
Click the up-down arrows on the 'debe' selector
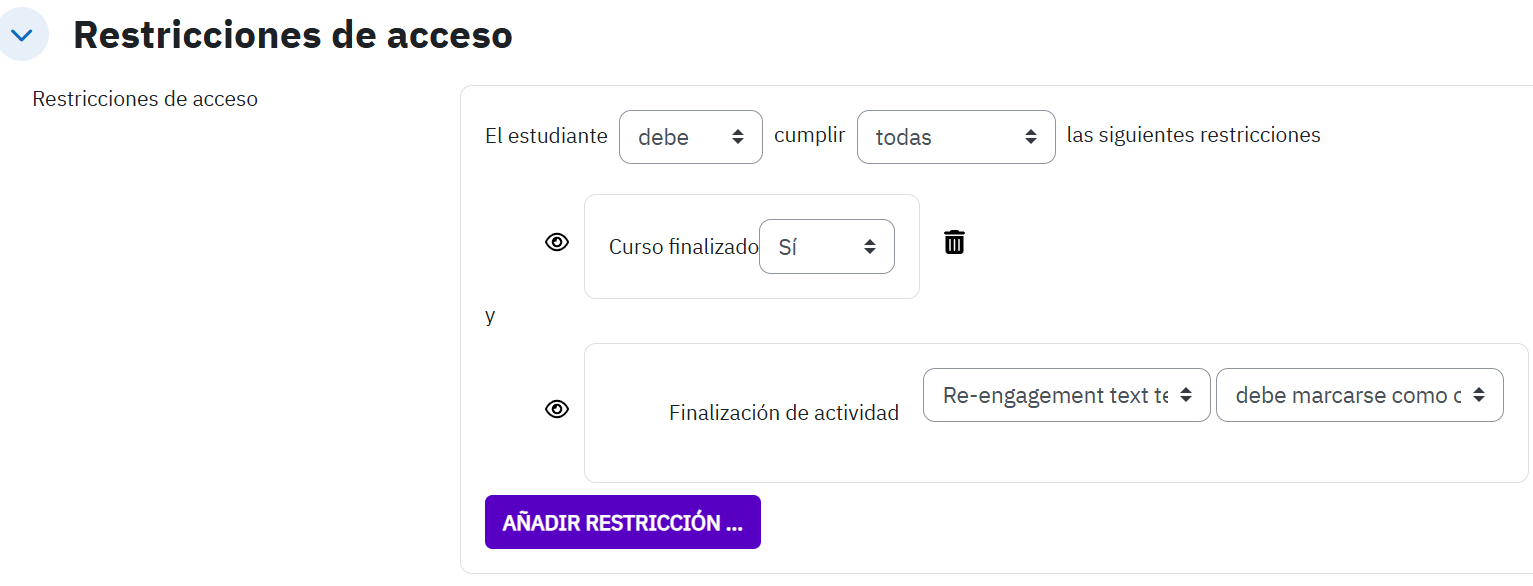pyautogui.click(x=738, y=137)
